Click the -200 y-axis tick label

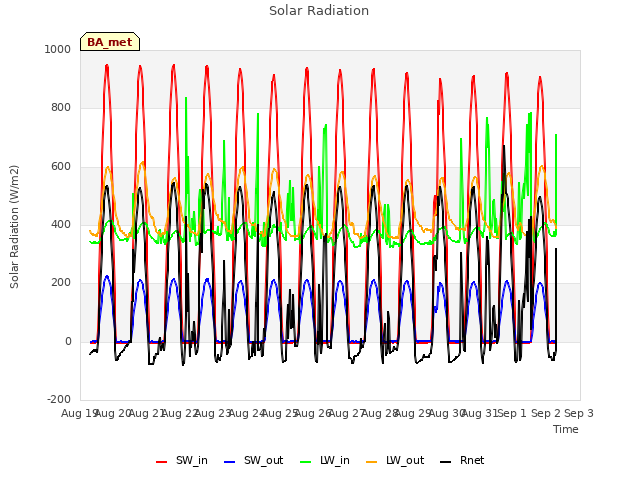59,399
